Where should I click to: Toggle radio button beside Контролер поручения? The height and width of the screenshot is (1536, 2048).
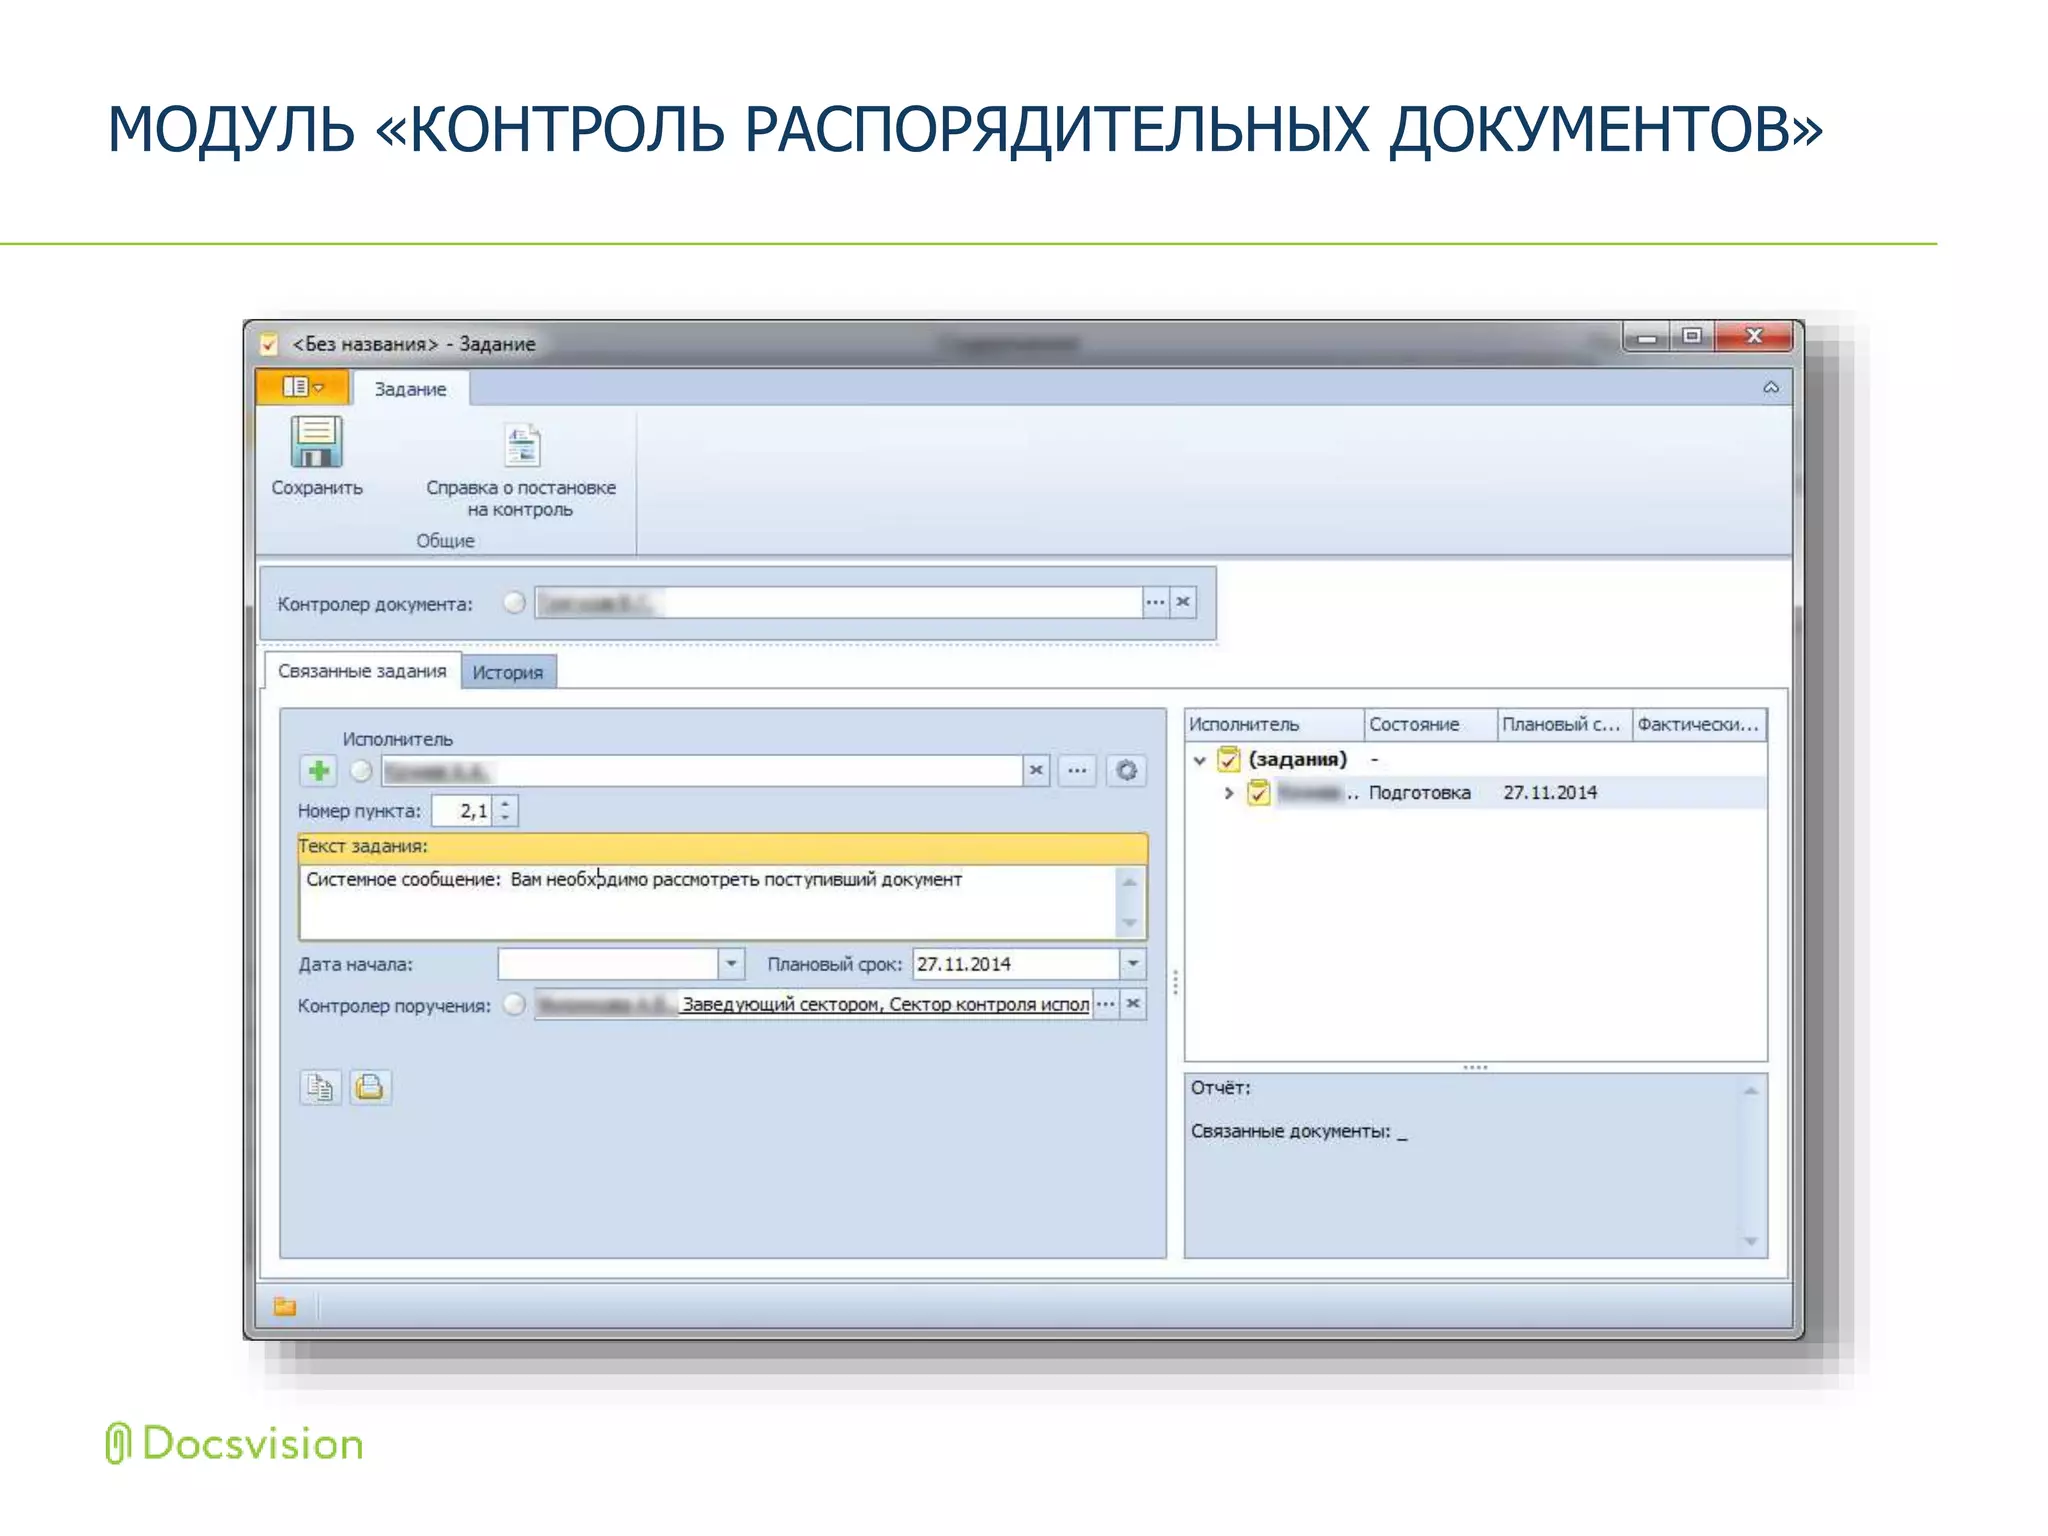point(514,1004)
